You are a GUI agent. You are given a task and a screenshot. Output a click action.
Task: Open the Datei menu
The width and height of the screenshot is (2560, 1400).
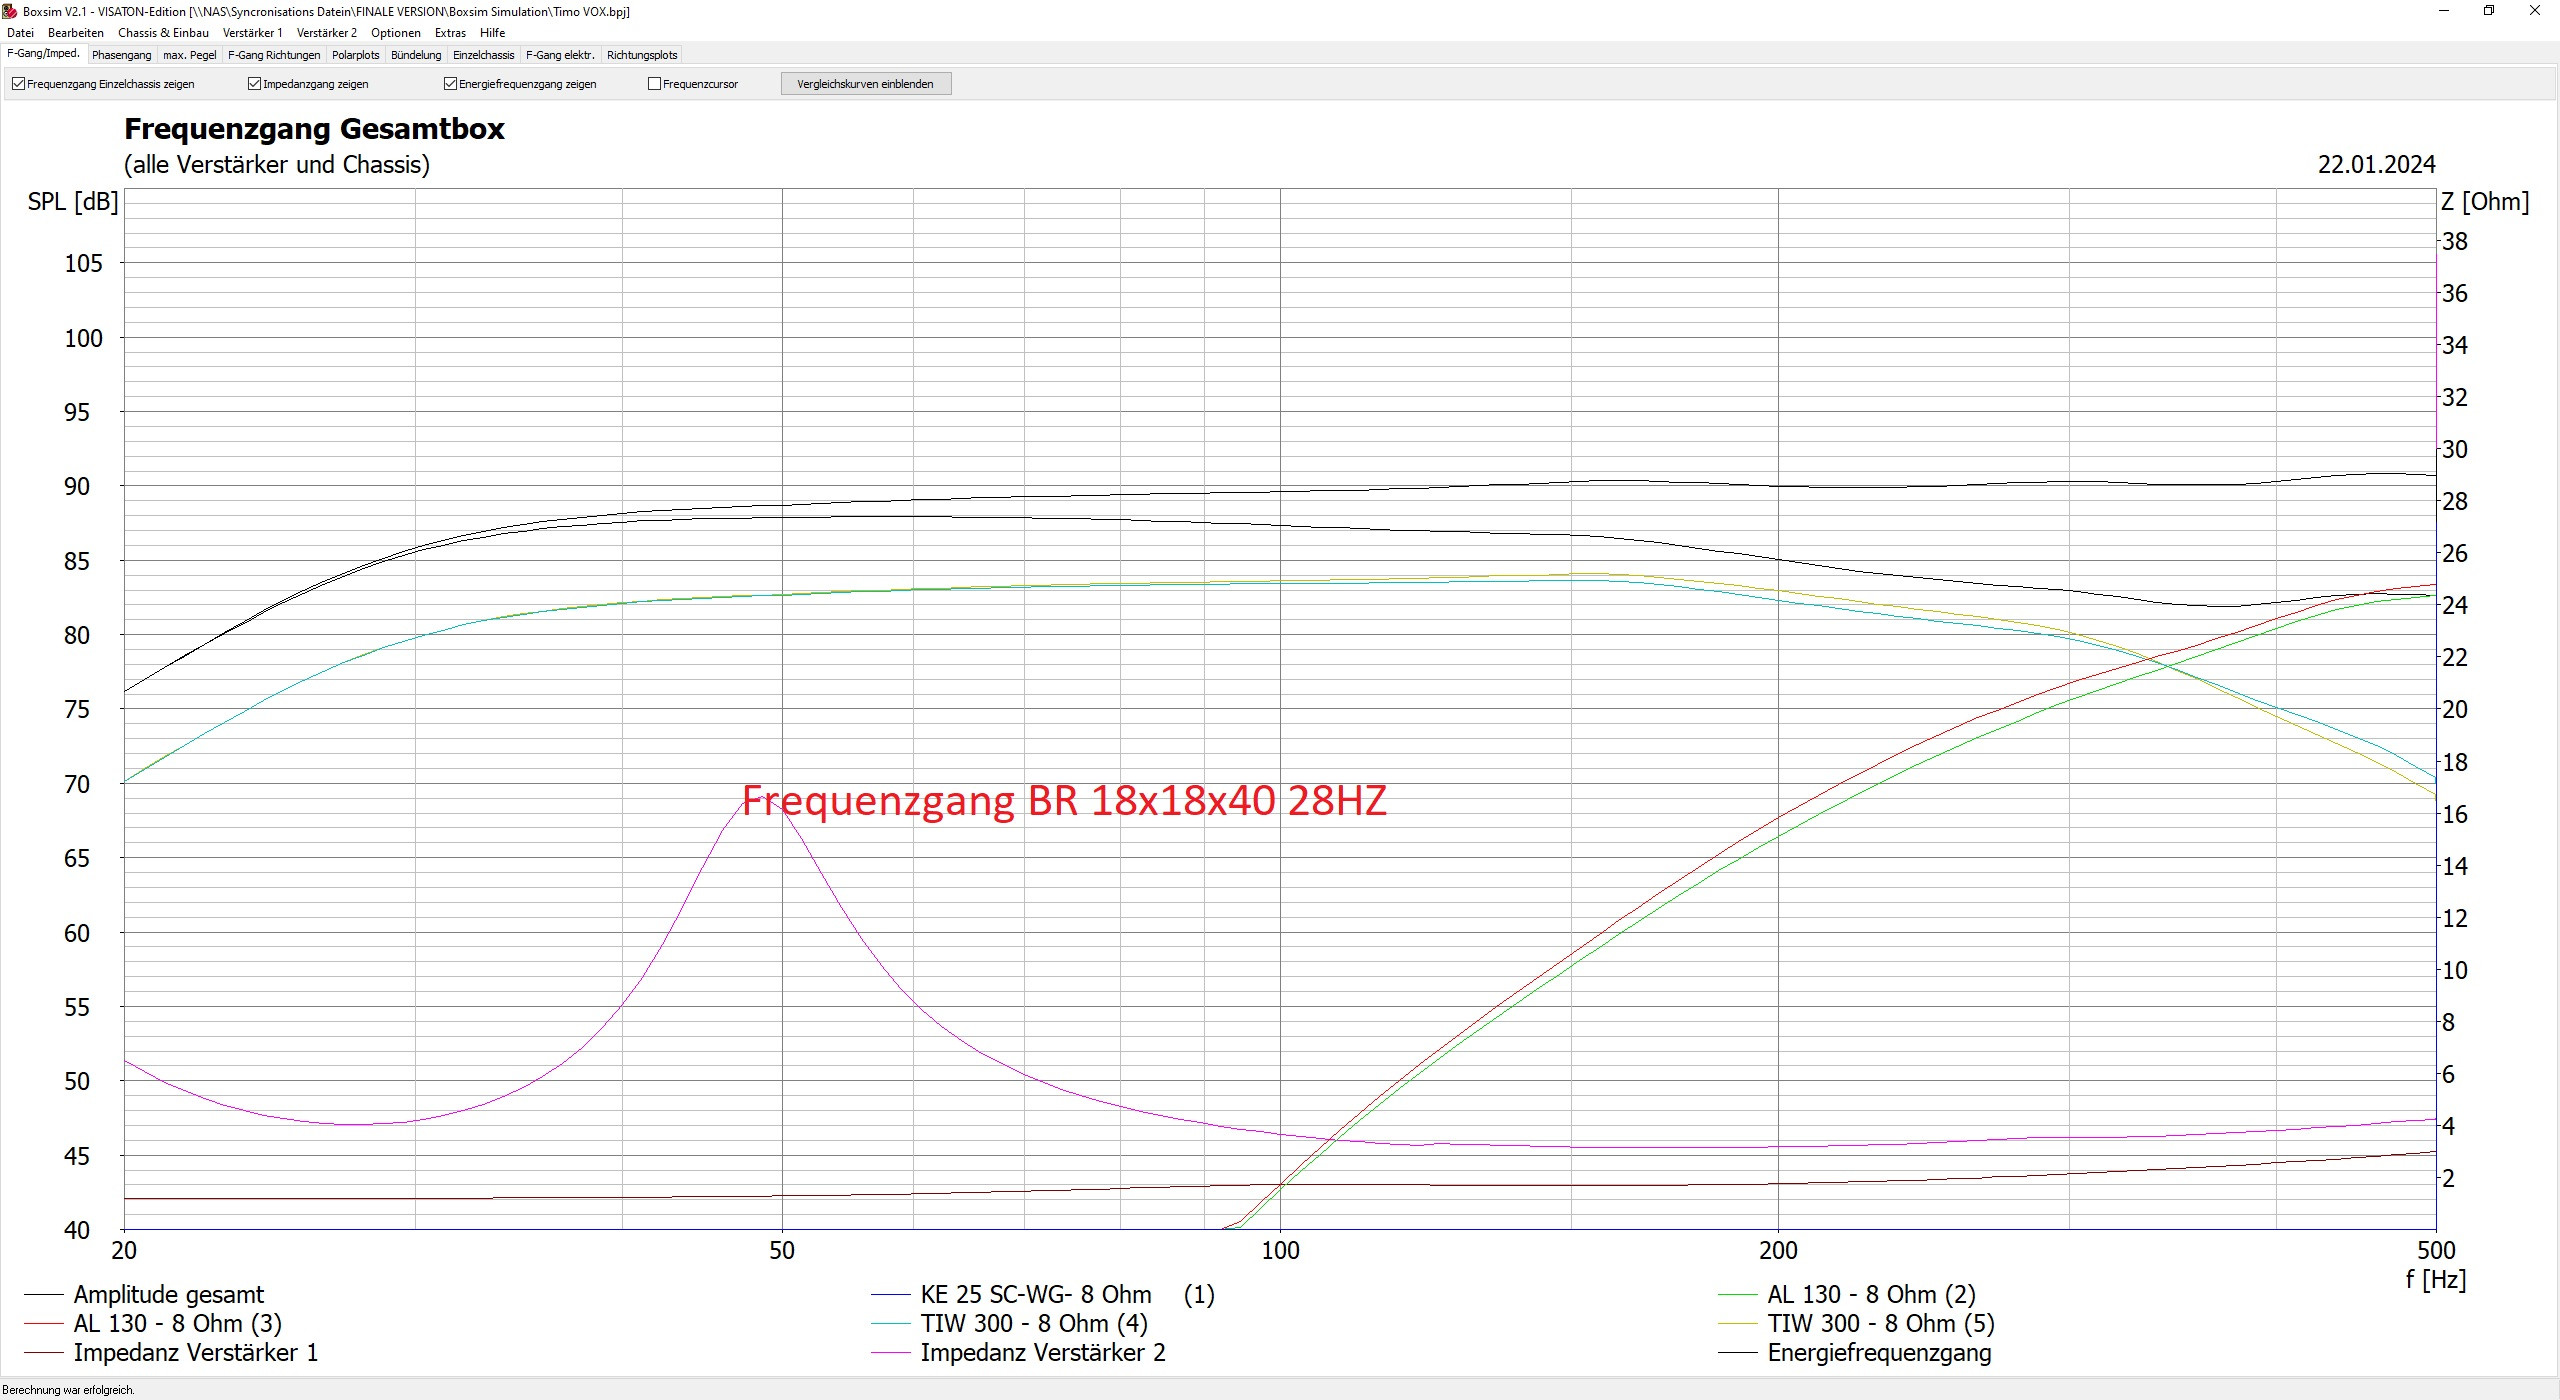pos(20,33)
